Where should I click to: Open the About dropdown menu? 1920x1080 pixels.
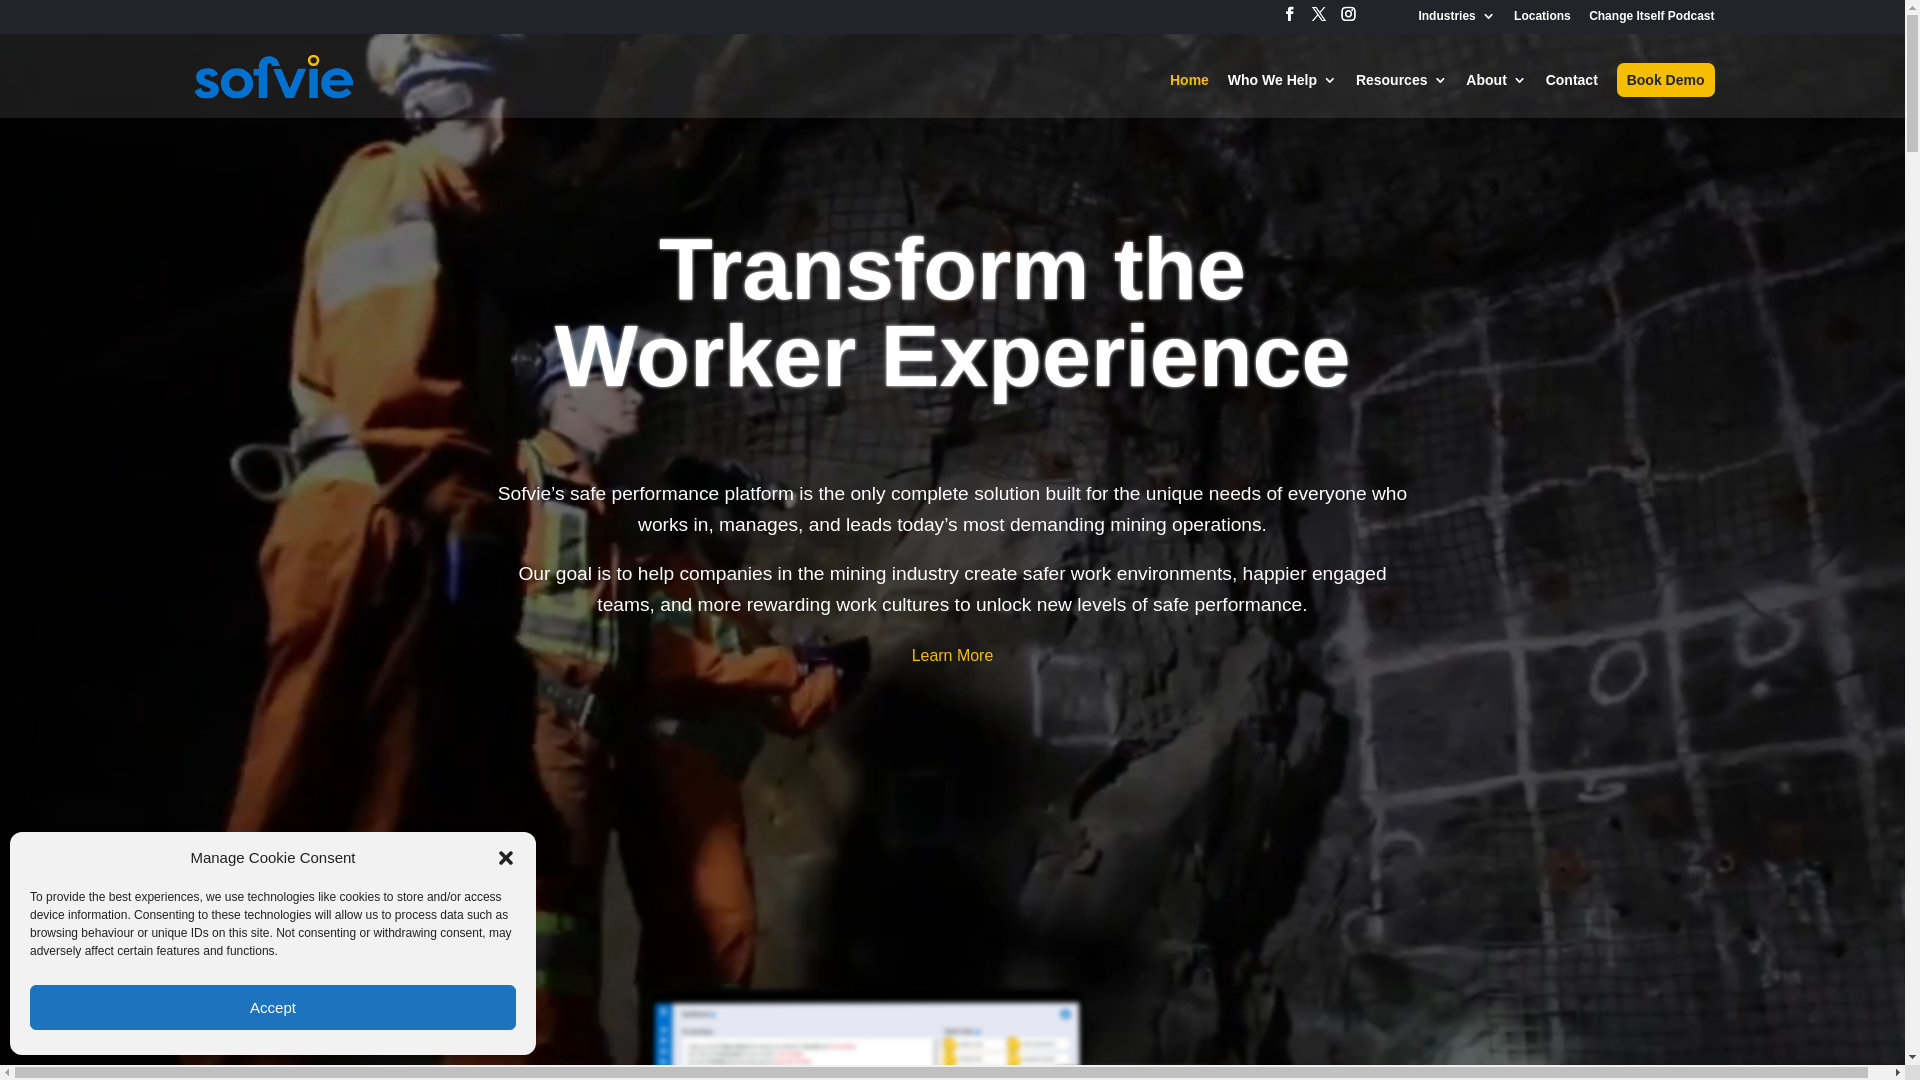tap(1495, 80)
